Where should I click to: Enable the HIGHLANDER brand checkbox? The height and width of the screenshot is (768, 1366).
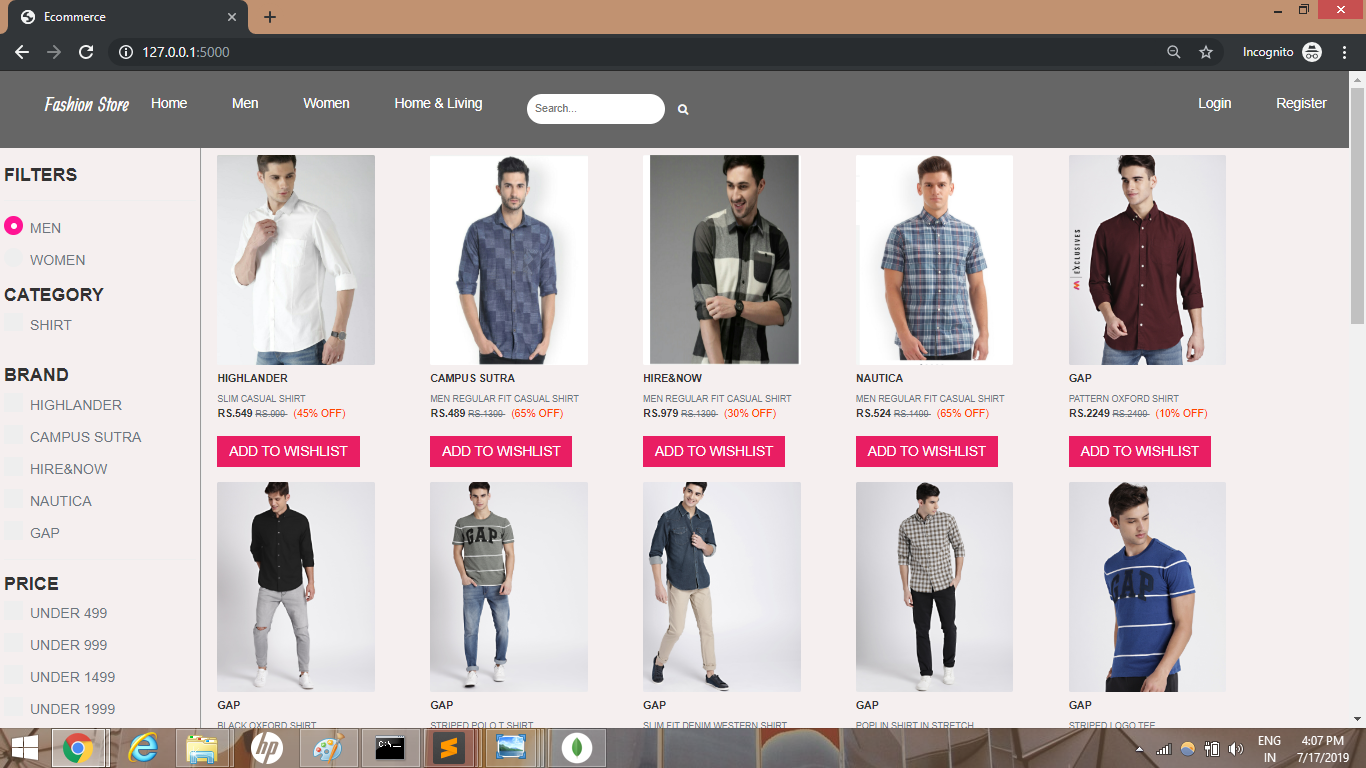[13, 403]
